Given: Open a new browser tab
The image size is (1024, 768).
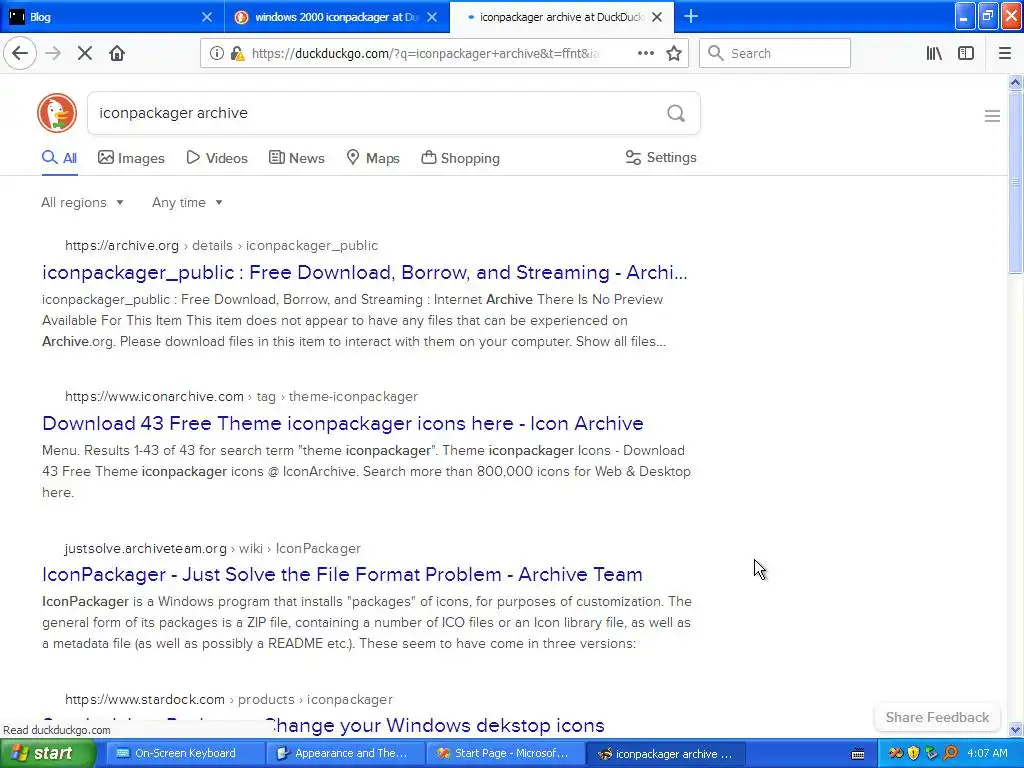Looking at the screenshot, I should [690, 17].
